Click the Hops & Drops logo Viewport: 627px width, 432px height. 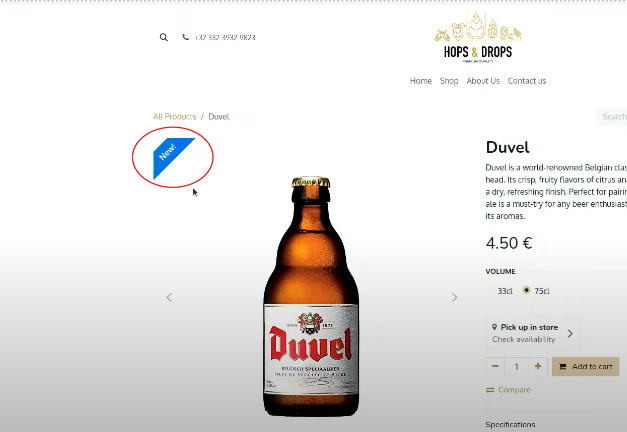(478, 38)
